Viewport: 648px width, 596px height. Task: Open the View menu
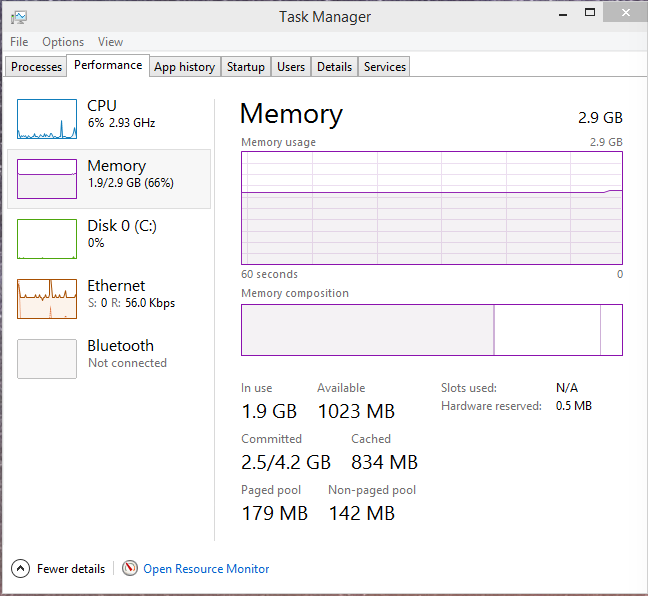pos(110,42)
